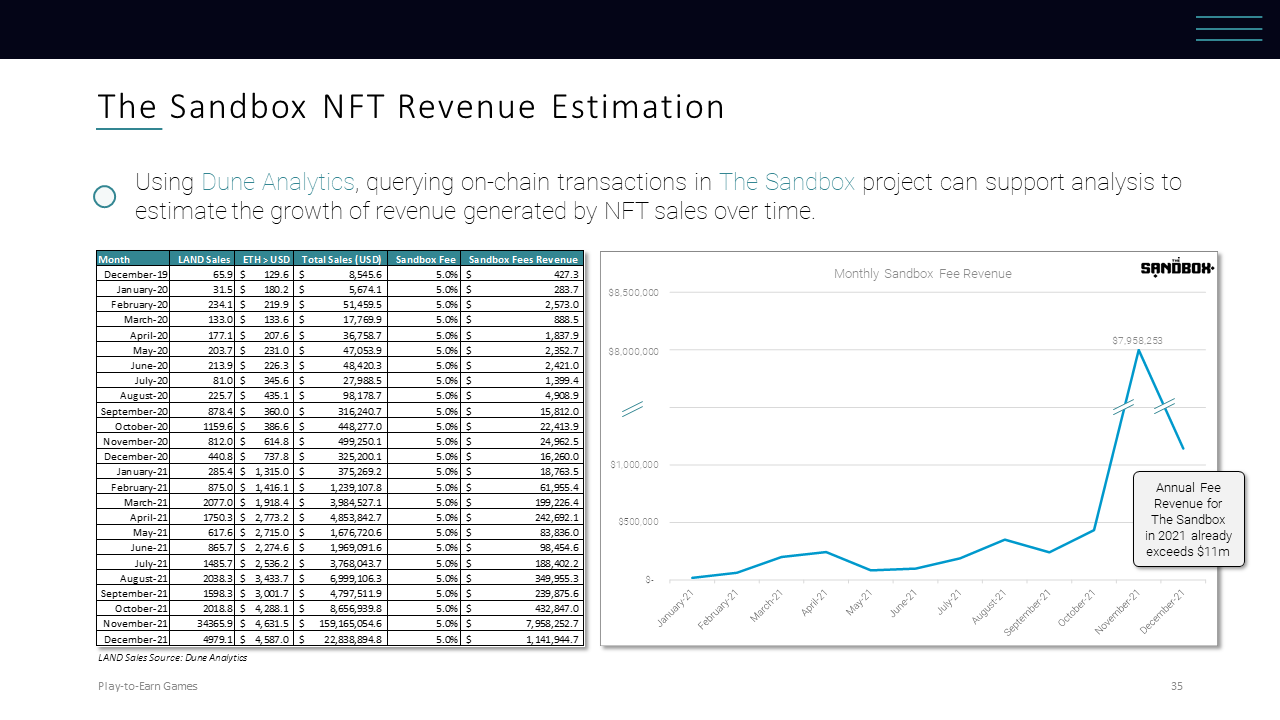1280x720 pixels.
Task: Click the Total Sales (USD) column header
Action: point(340,259)
